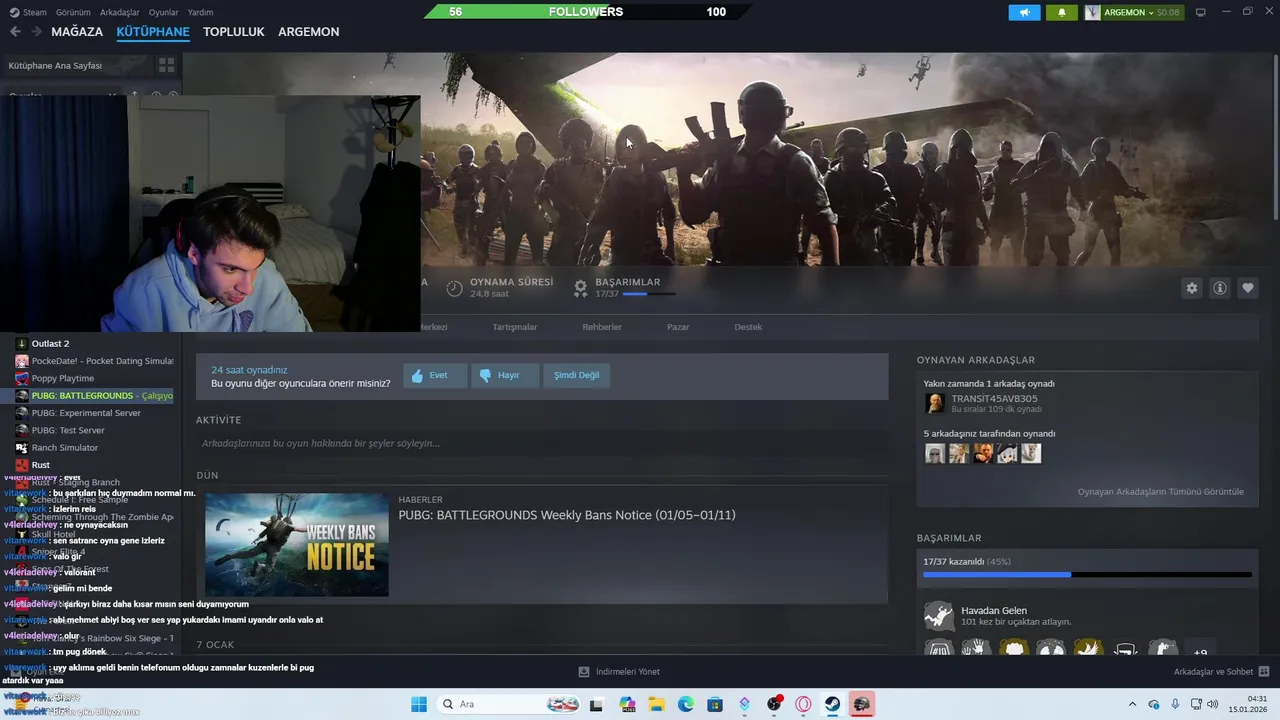Image resolution: width=1280 pixels, height=720 pixels.
Task: Go to KÜTÜPHANE tab
Action: point(153,32)
